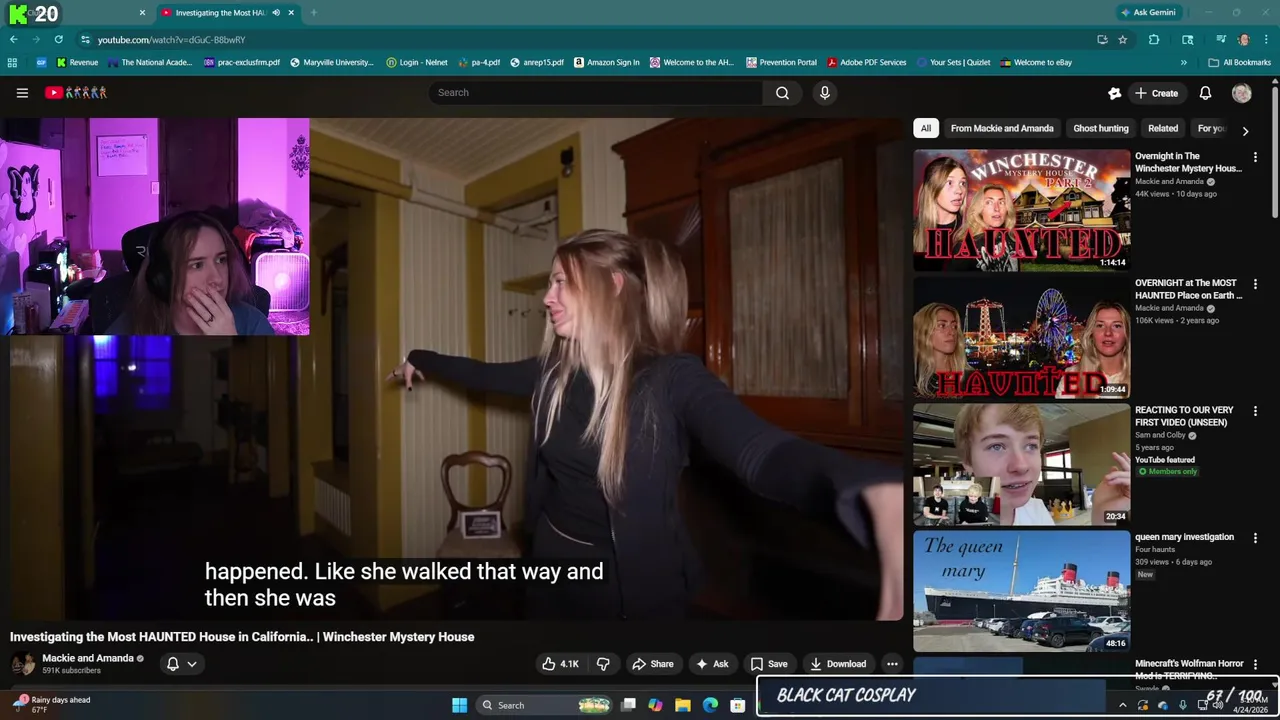This screenshot has width=1280, height=720.
Task: Reload the page using browser refresh icon
Action: point(58,39)
